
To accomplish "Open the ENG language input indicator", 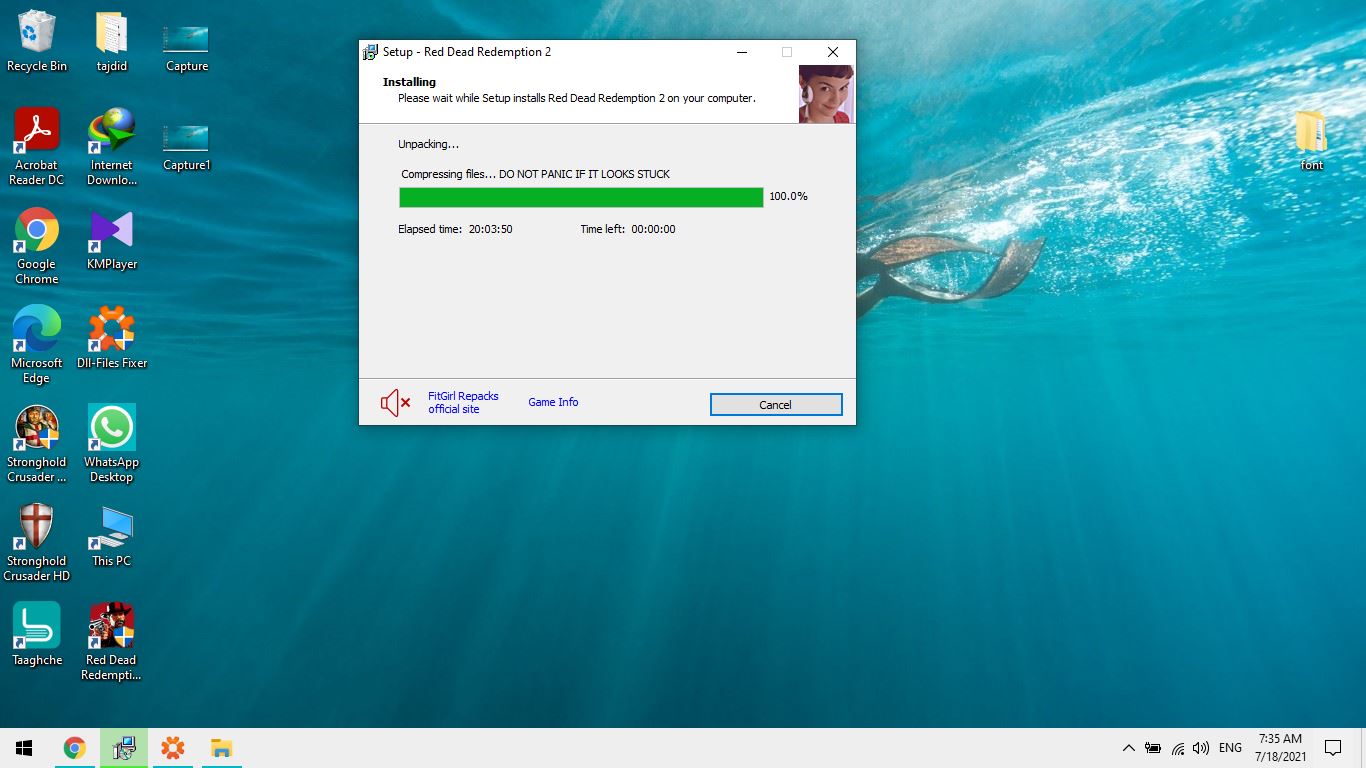I will tap(1230, 748).
